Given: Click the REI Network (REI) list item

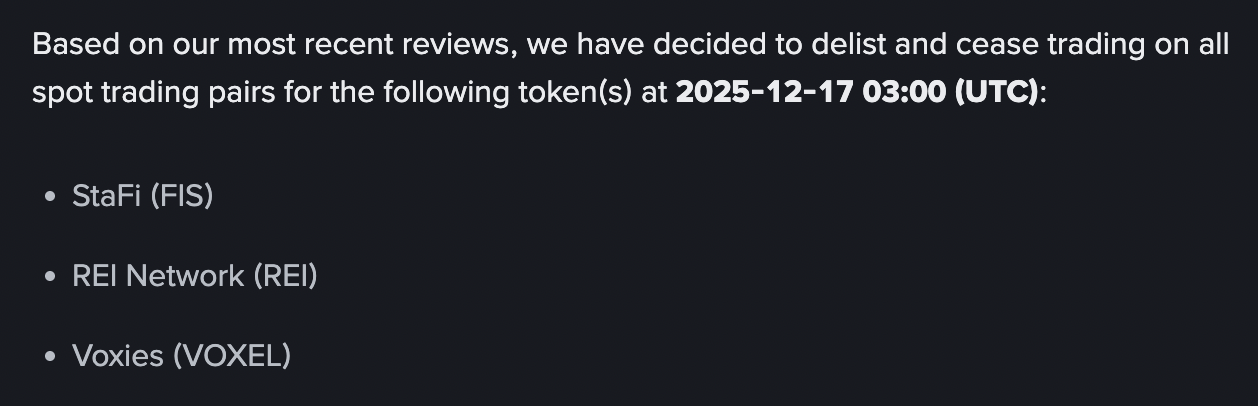Looking at the screenshot, I should (195, 275).
